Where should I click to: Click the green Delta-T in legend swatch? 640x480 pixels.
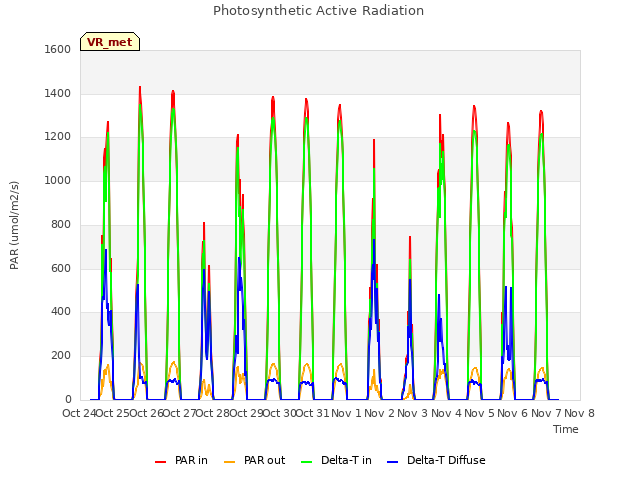[x=307, y=462]
